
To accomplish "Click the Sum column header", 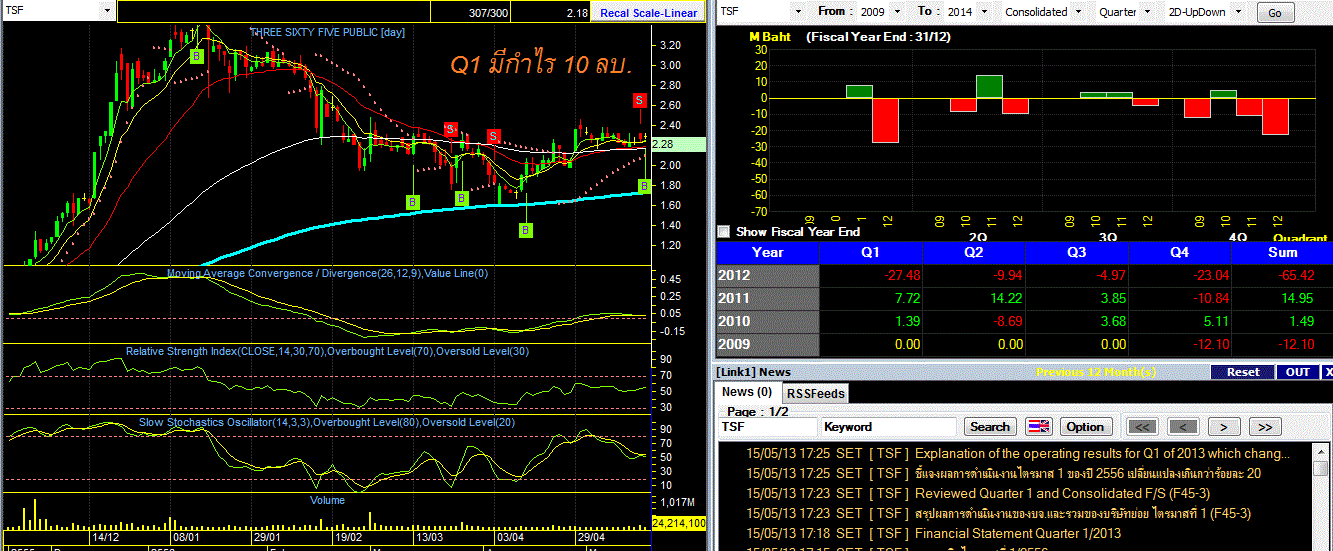I will coord(1283,253).
